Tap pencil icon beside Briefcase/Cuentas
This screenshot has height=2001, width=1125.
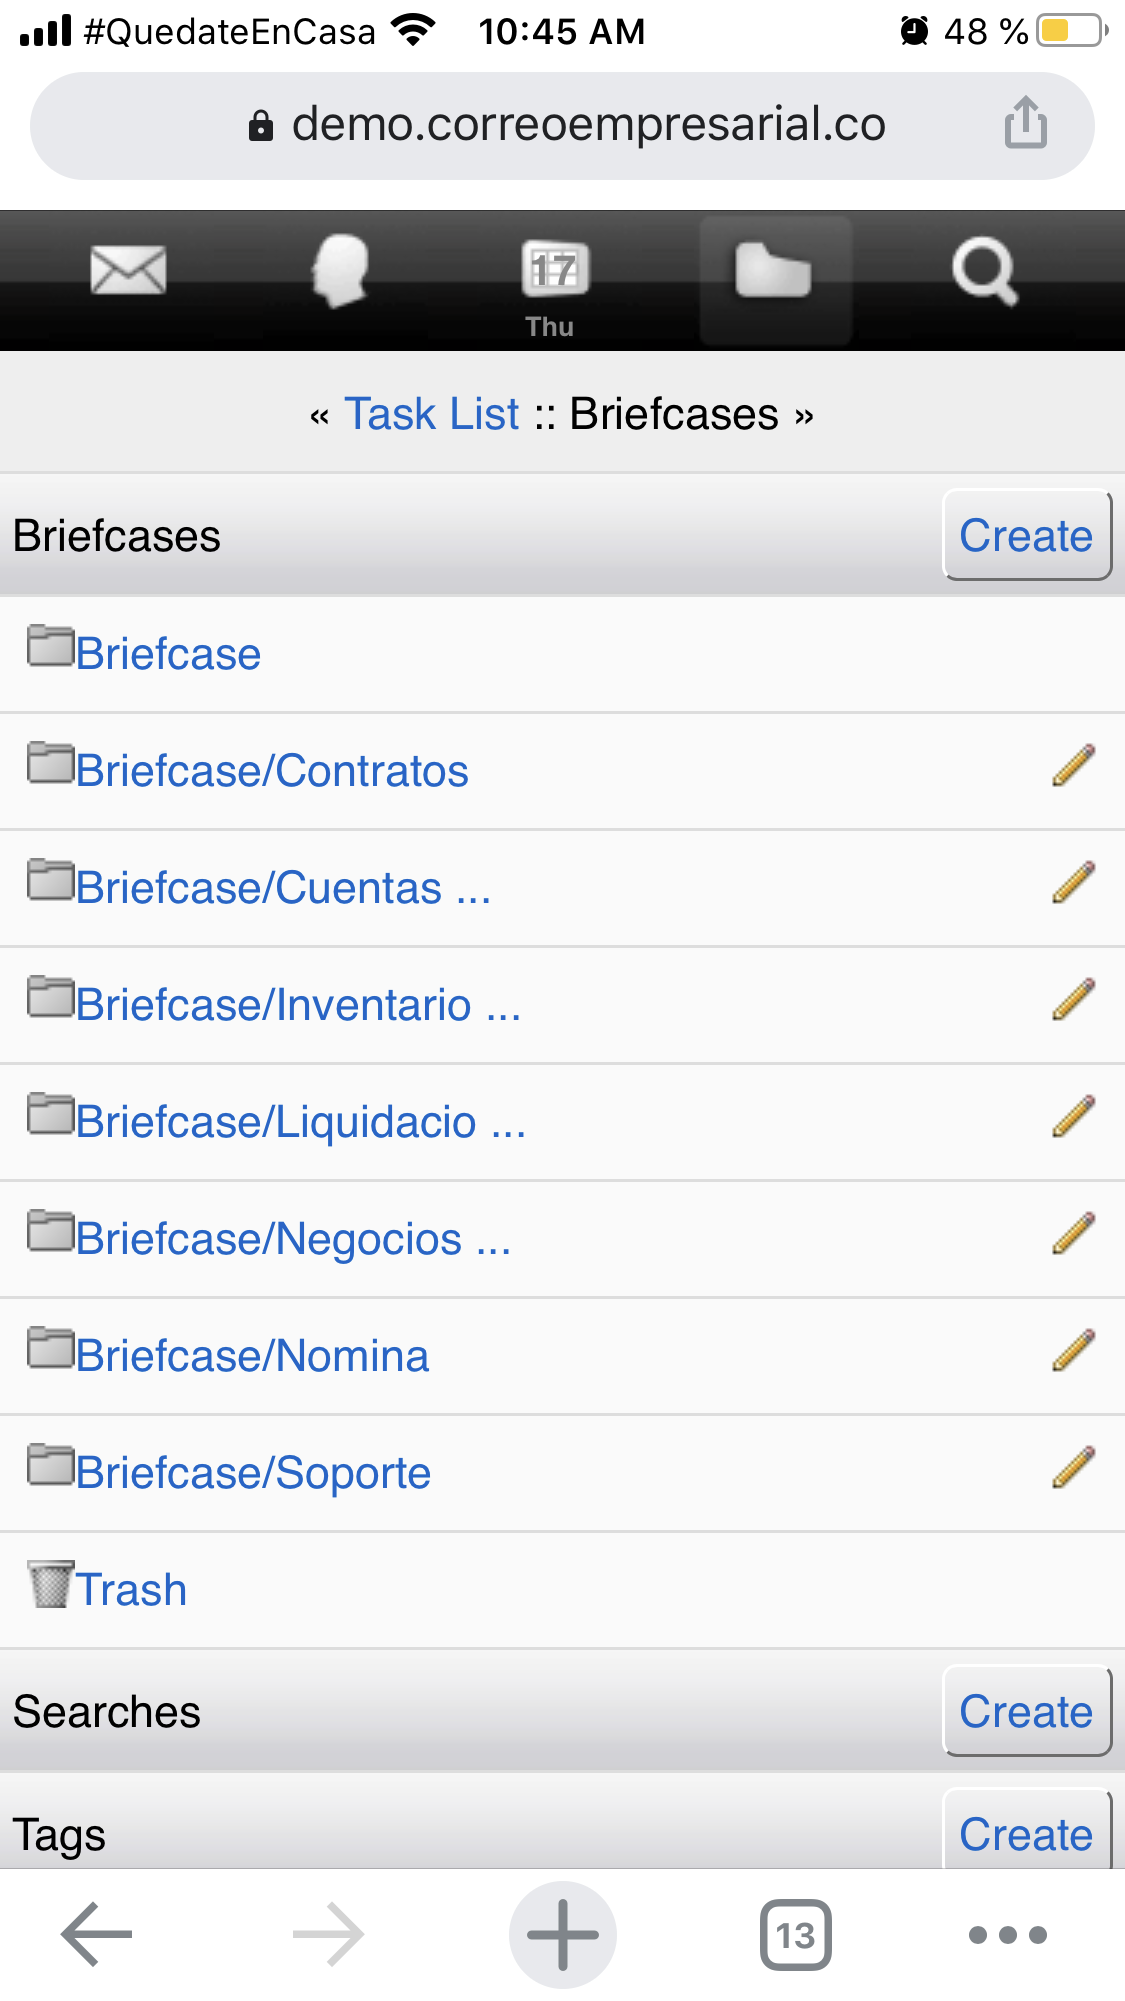coord(1073,883)
